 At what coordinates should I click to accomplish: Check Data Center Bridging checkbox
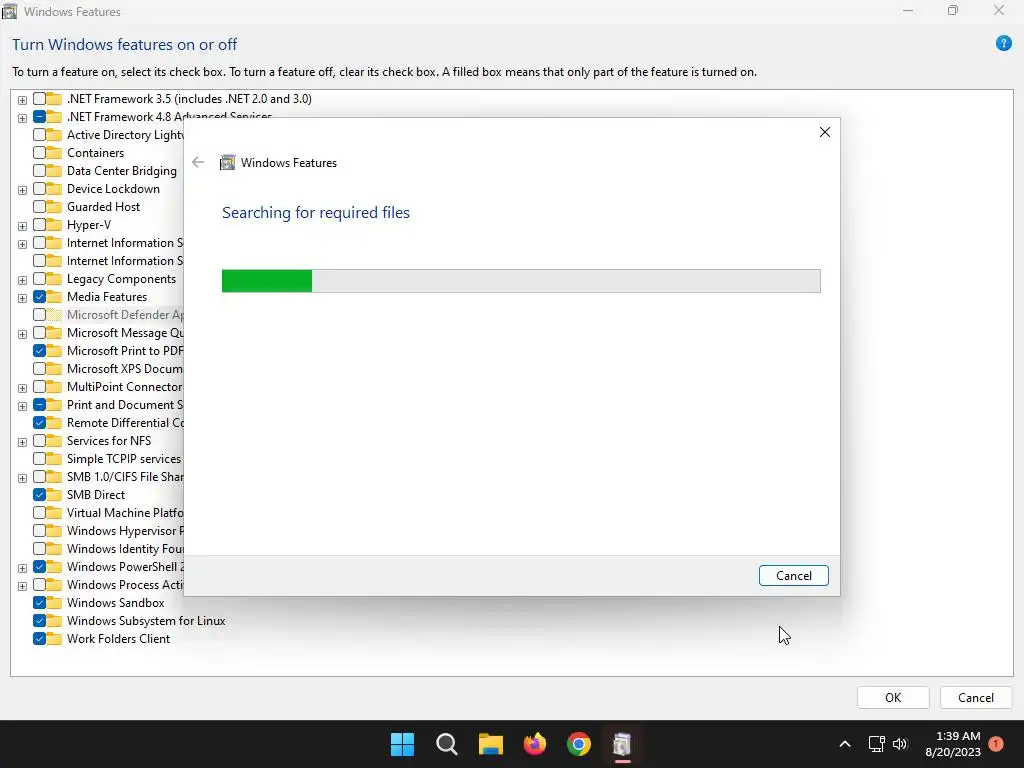coord(39,171)
